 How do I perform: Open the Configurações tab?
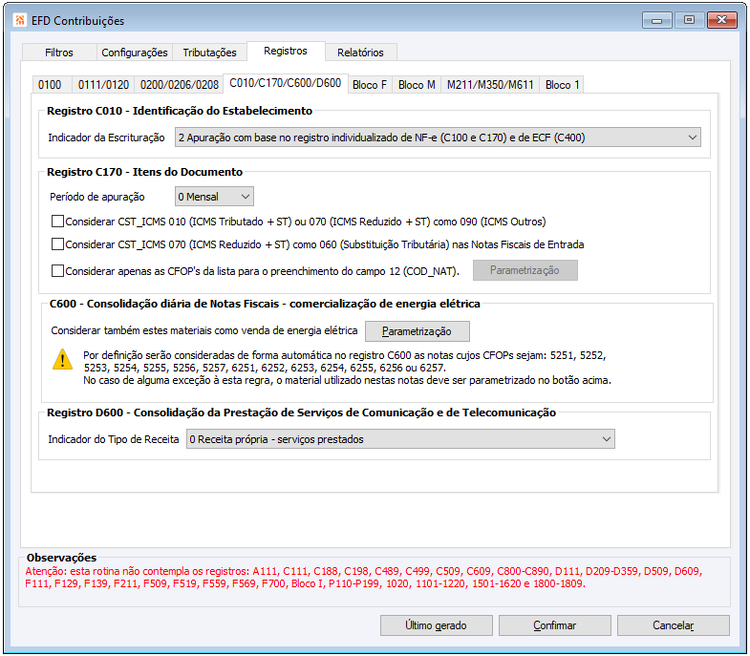pos(134,53)
